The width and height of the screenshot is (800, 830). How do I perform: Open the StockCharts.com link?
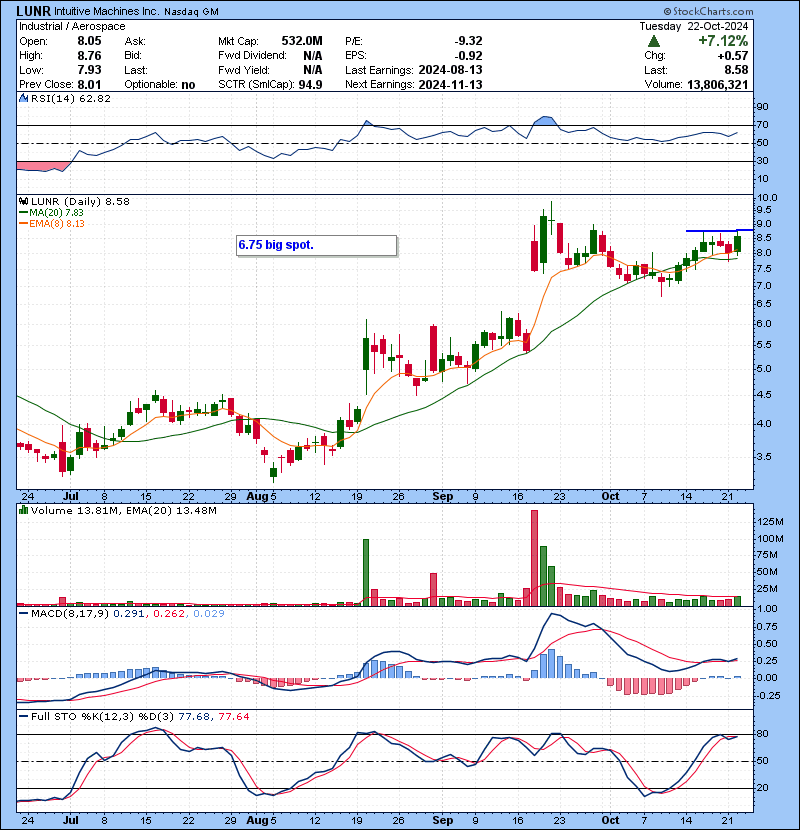pos(713,11)
